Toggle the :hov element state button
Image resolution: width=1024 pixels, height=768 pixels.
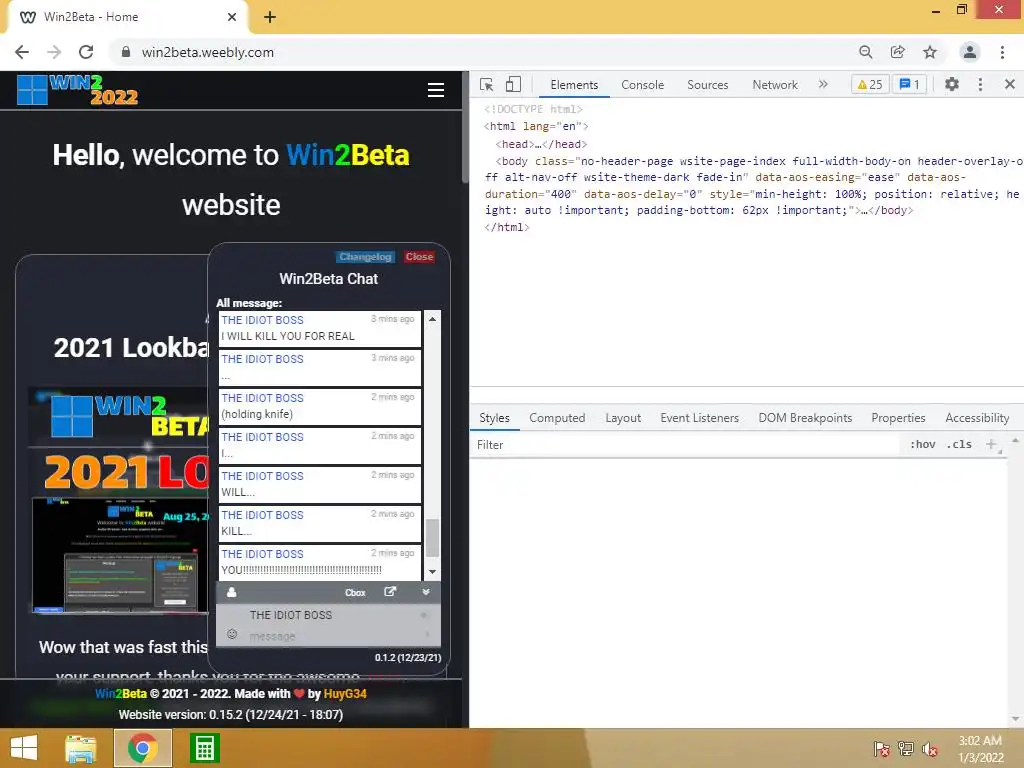pyautogui.click(x=922, y=445)
